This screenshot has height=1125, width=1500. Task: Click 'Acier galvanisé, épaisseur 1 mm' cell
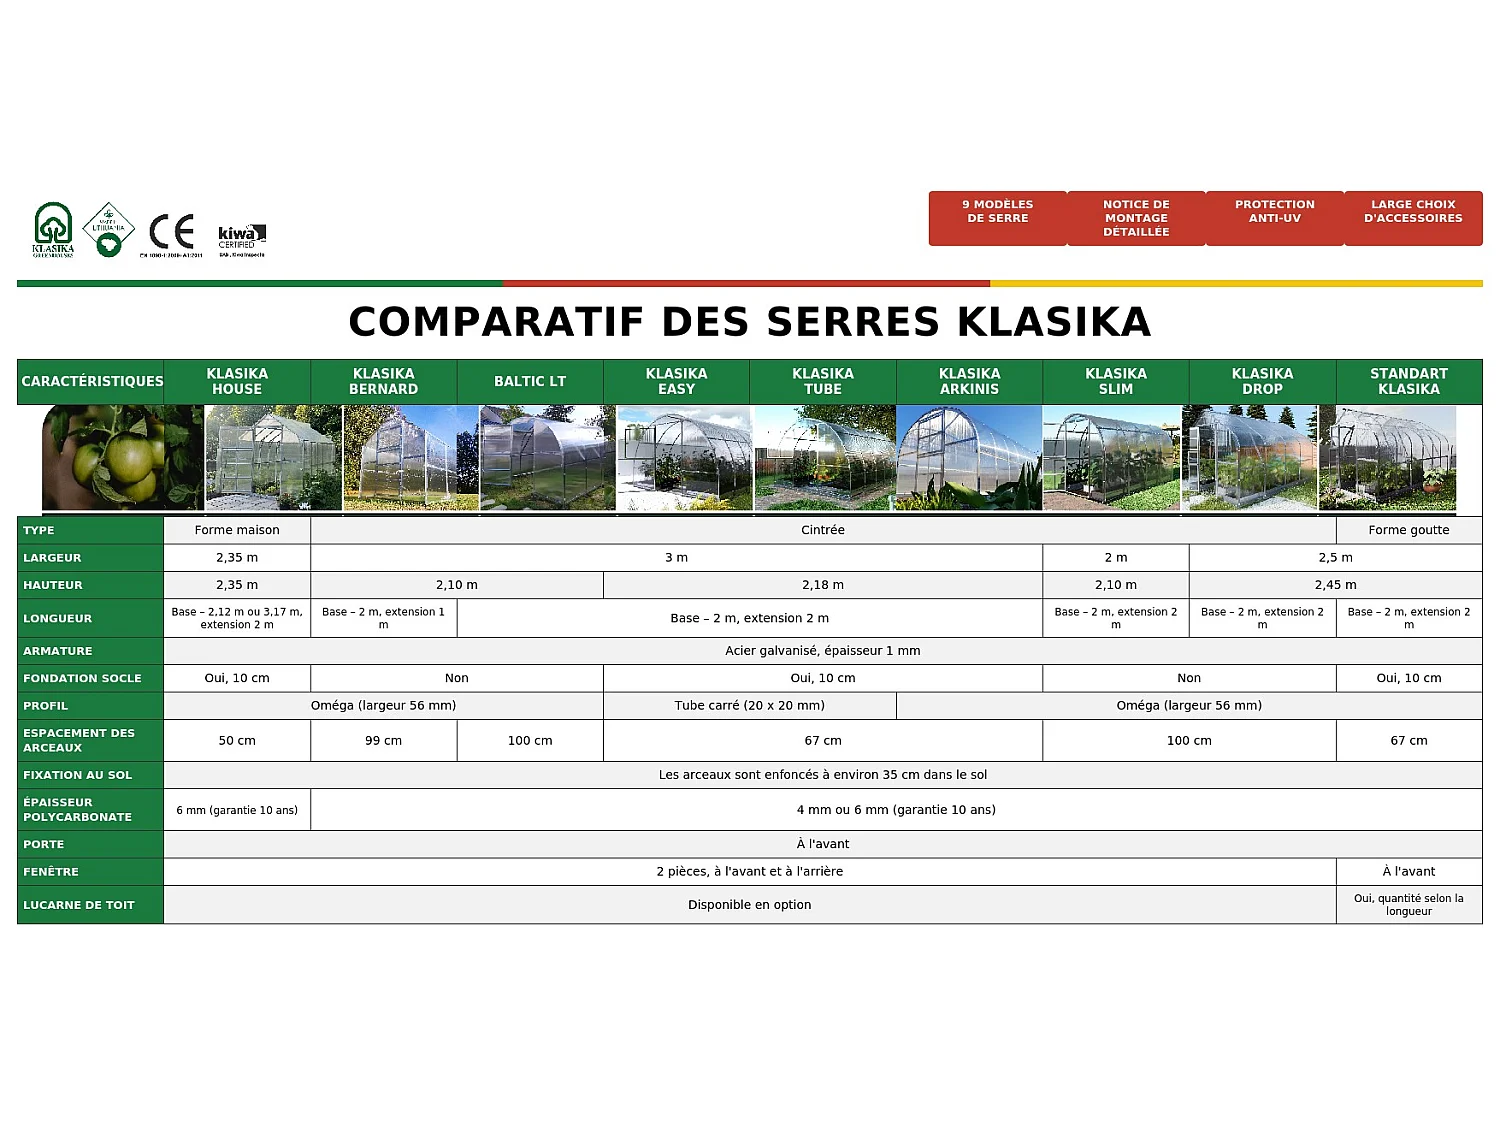click(823, 651)
